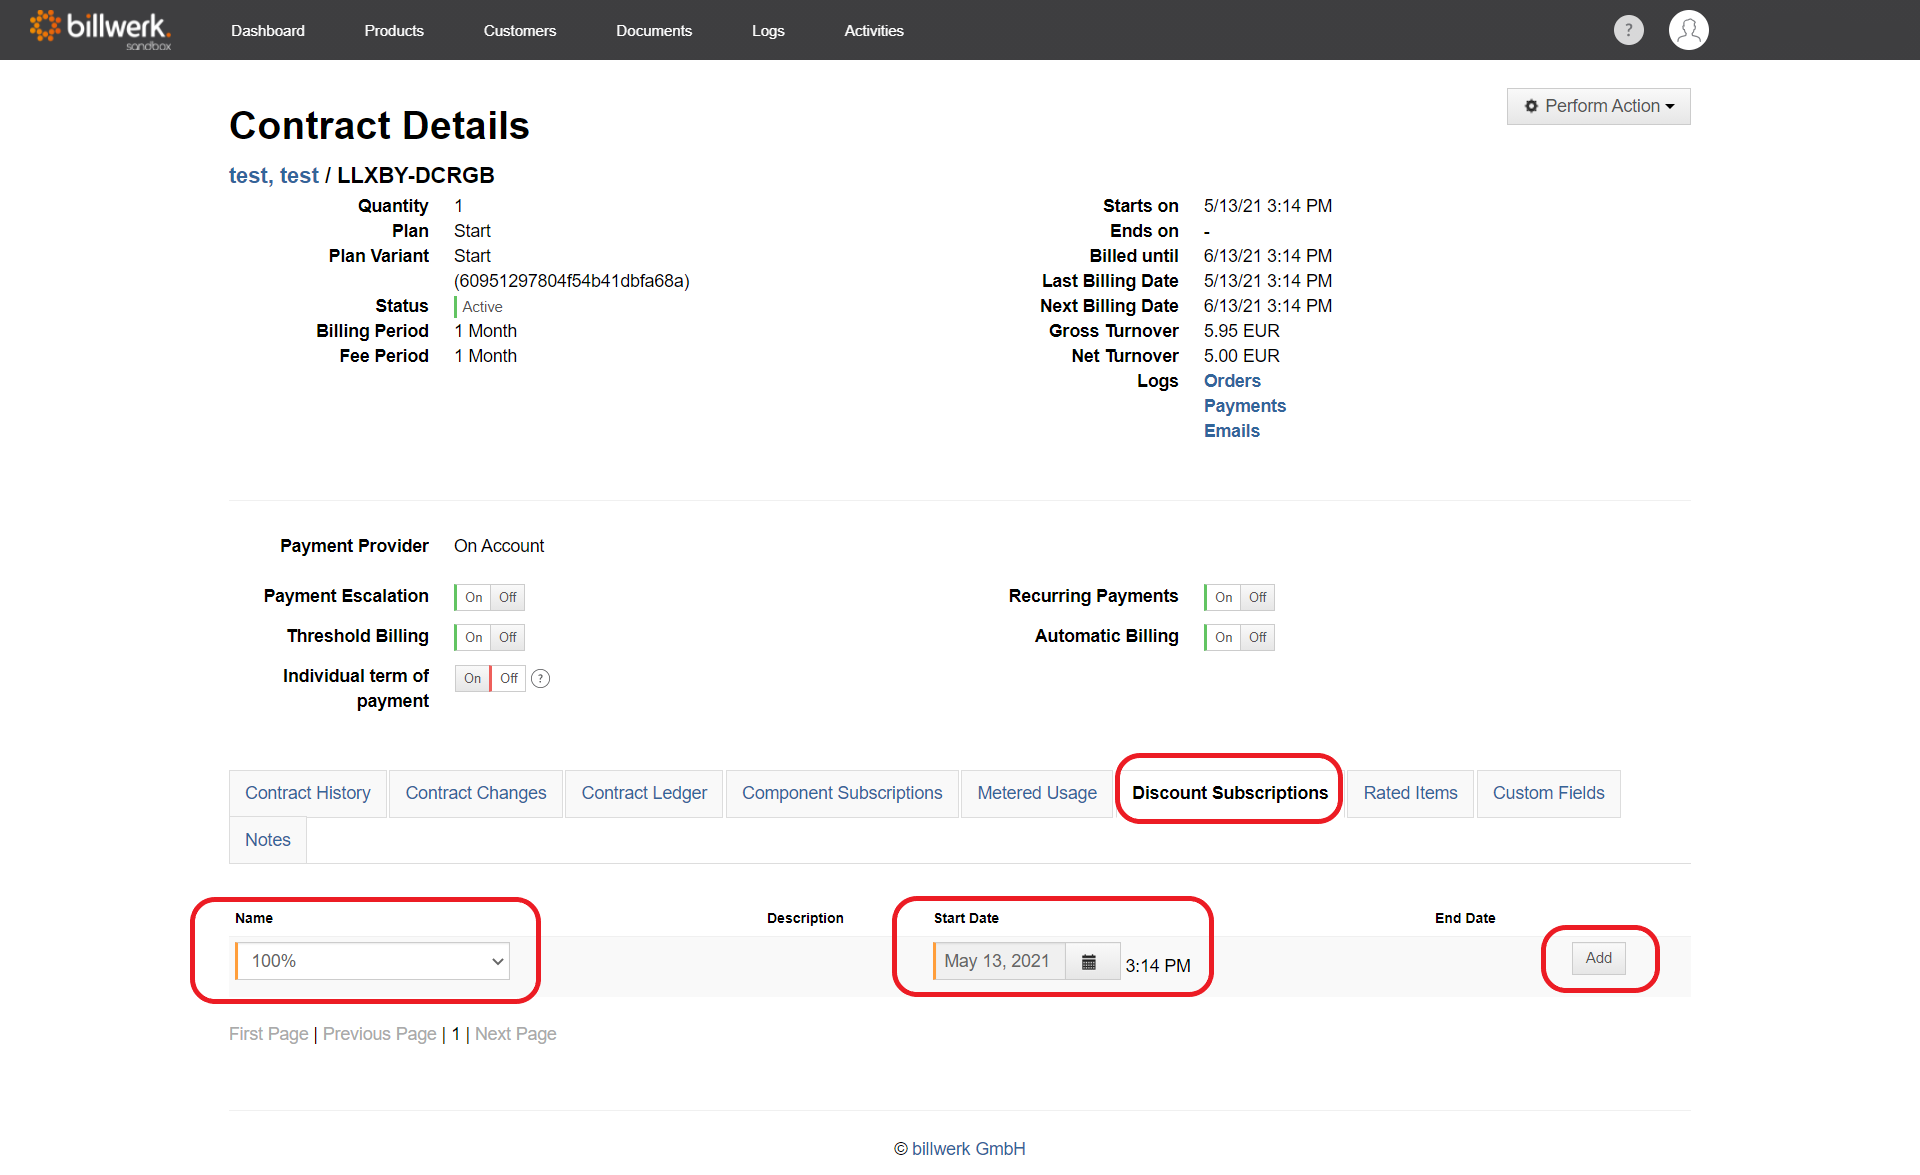
Task: Switch Automatic Billing to Off
Action: pos(1258,637)
